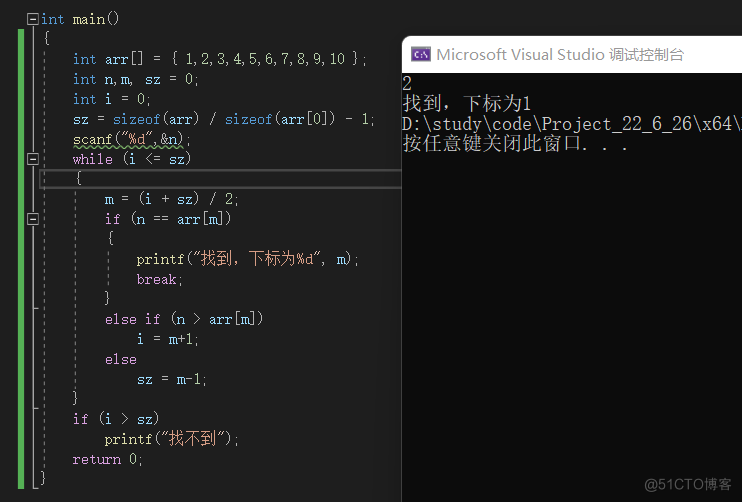
Task: Collapse the while (i <= sz) loop block
Action: pyautogui.click(x=33, y=159)
